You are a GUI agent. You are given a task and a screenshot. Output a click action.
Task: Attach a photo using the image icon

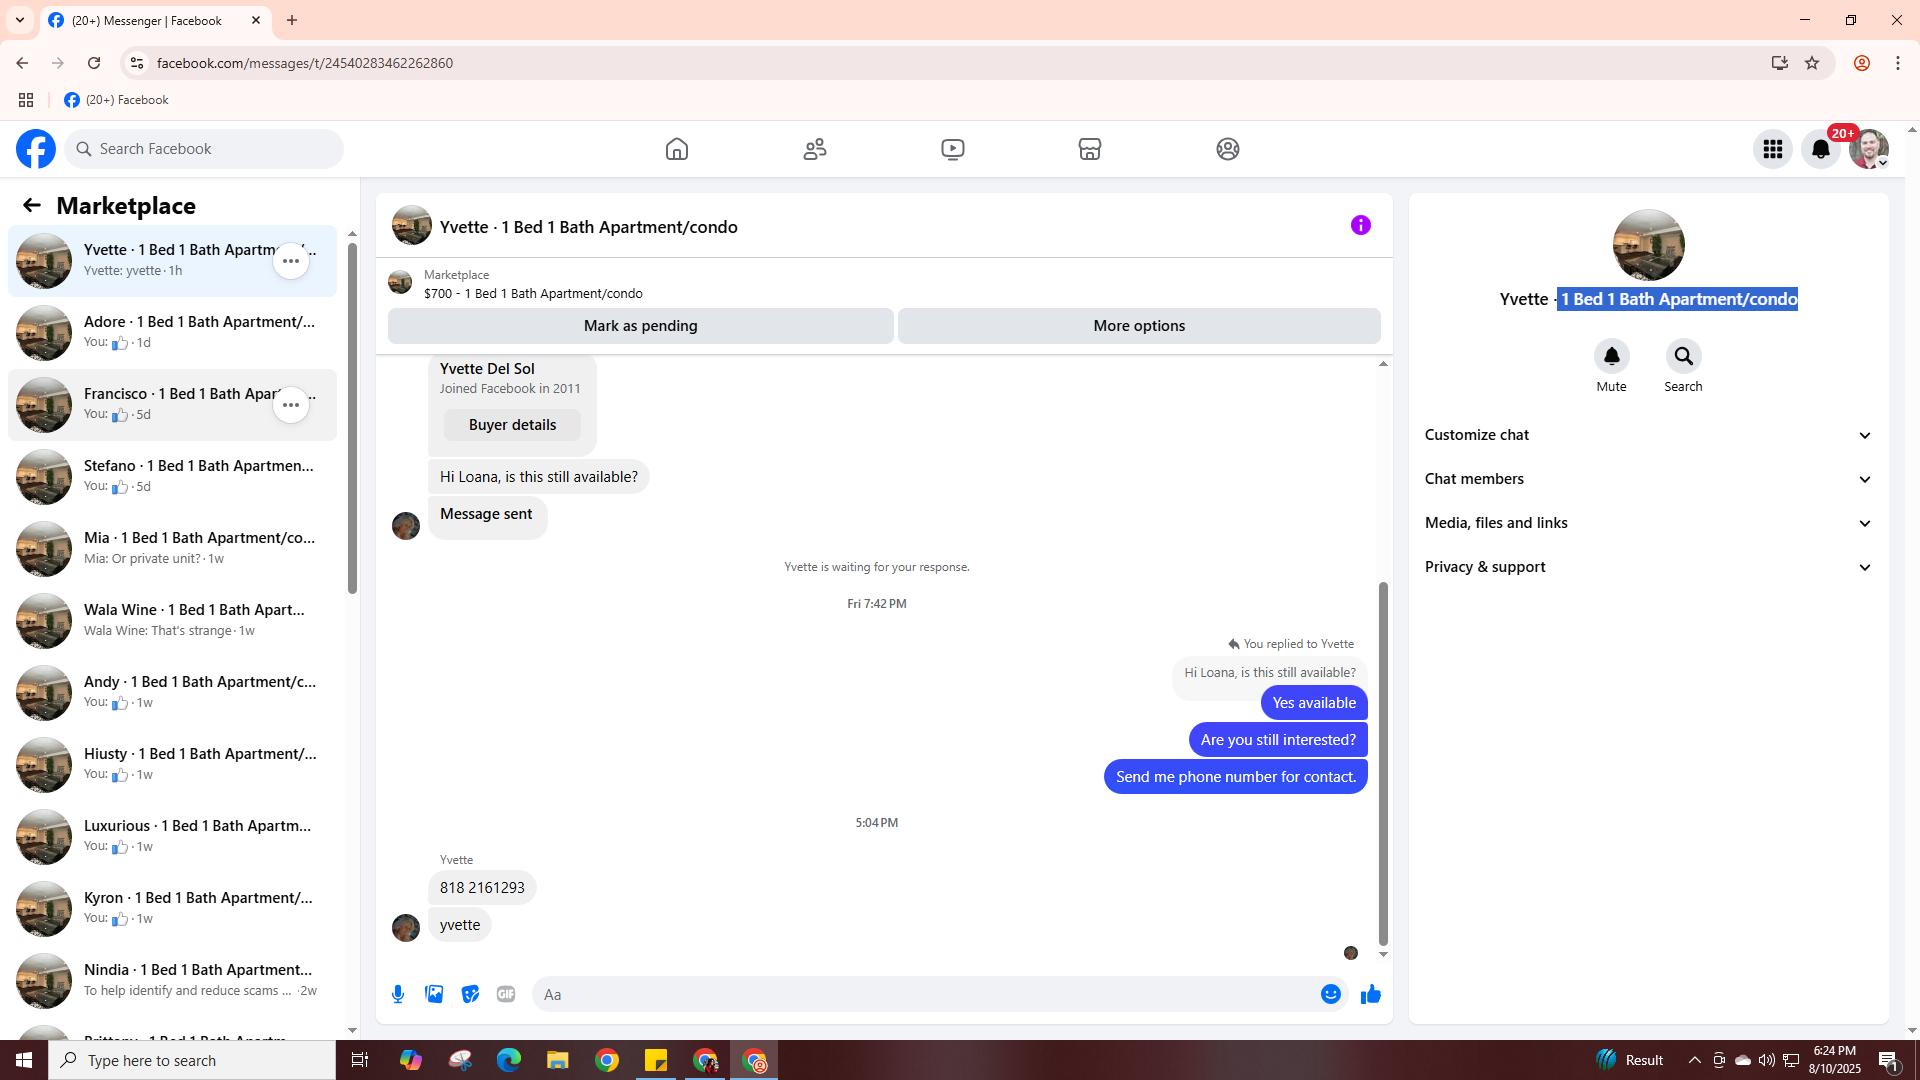[434, 994]
